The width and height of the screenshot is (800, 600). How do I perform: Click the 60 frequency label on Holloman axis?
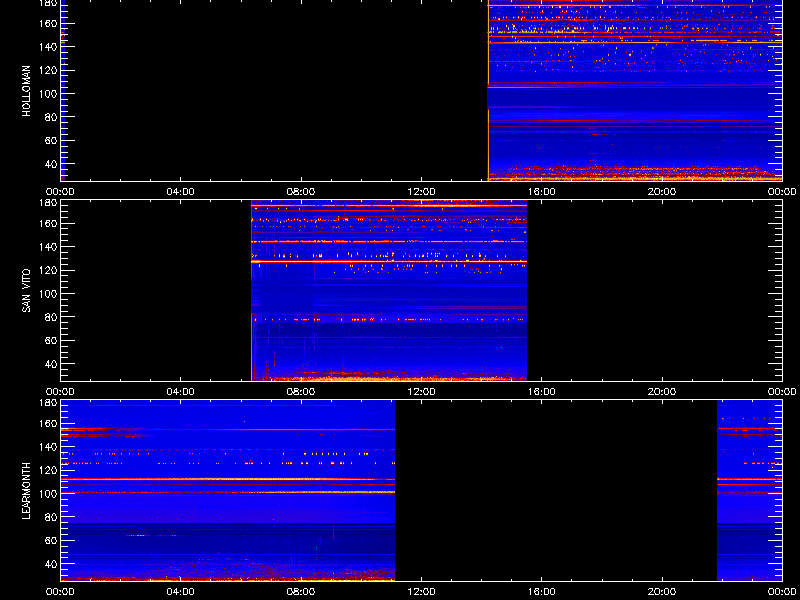point(51,140)
